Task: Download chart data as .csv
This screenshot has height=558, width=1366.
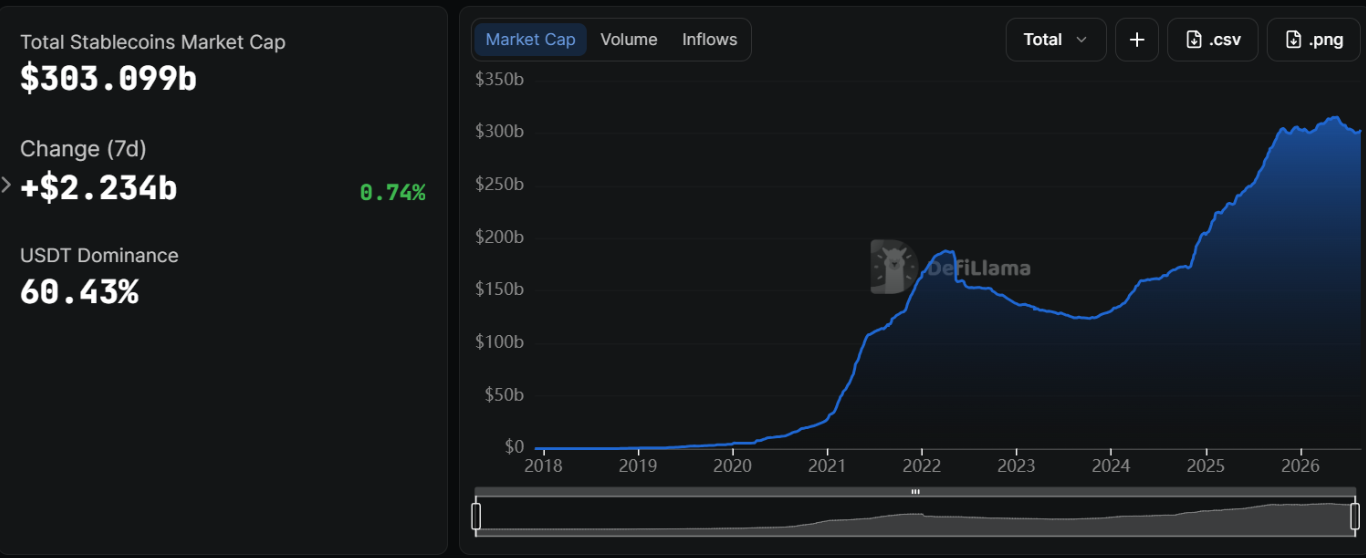Action: (1213, 40)
